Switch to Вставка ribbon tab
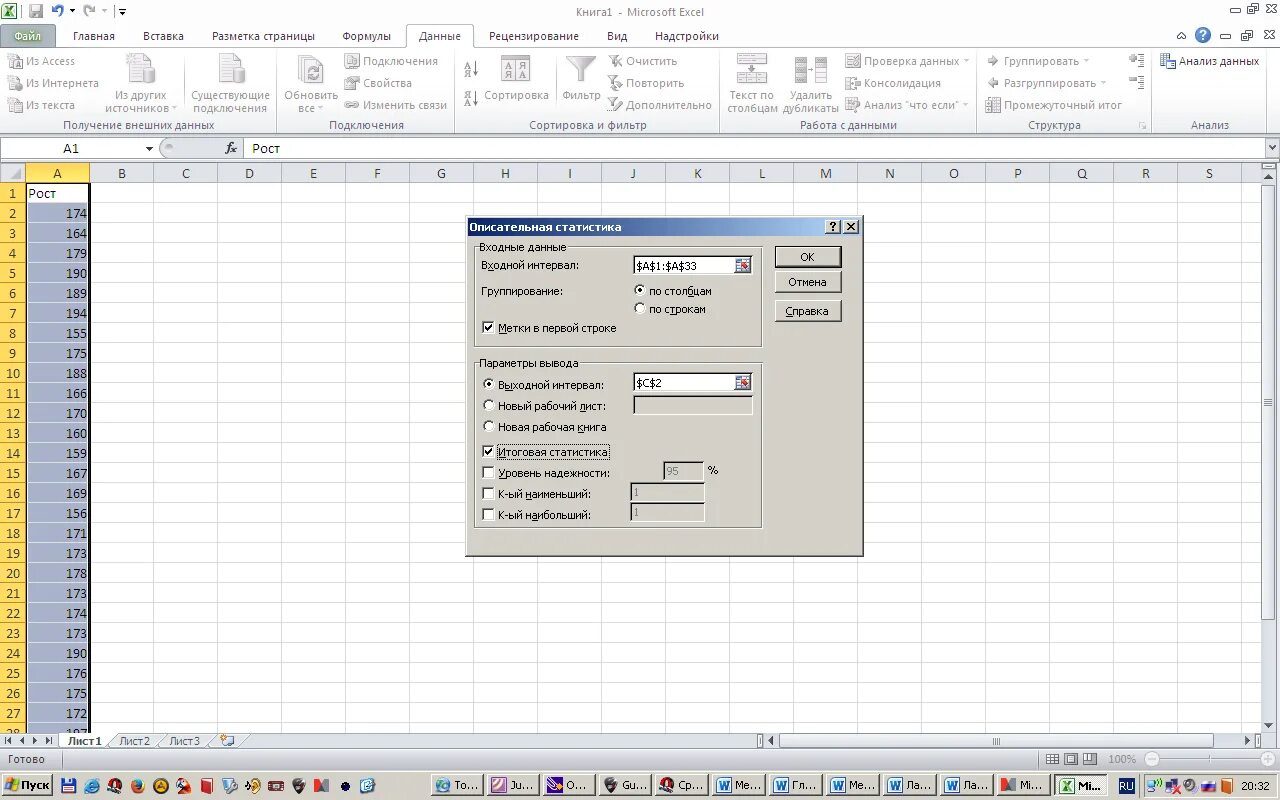The width and height of the screenshot is (1280, 800). tap(163, 36)
